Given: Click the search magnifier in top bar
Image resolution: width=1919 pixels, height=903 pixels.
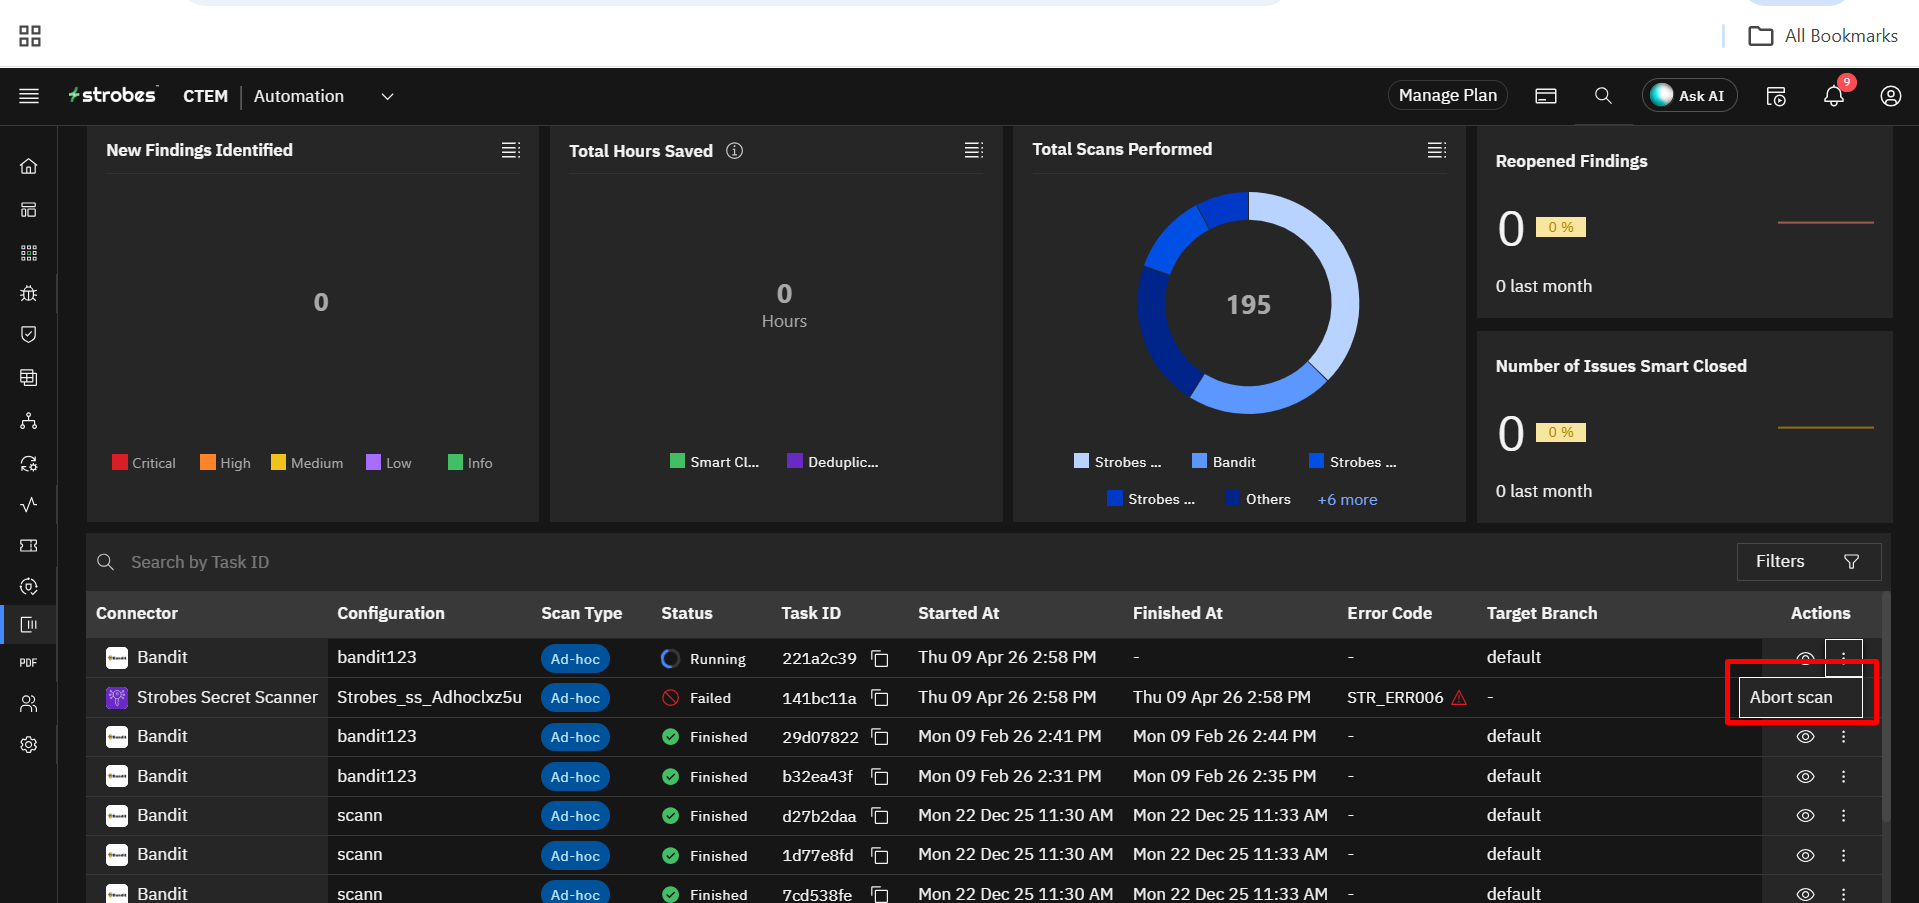Looking at the screenshot, I should click(x=1603, y=96).
